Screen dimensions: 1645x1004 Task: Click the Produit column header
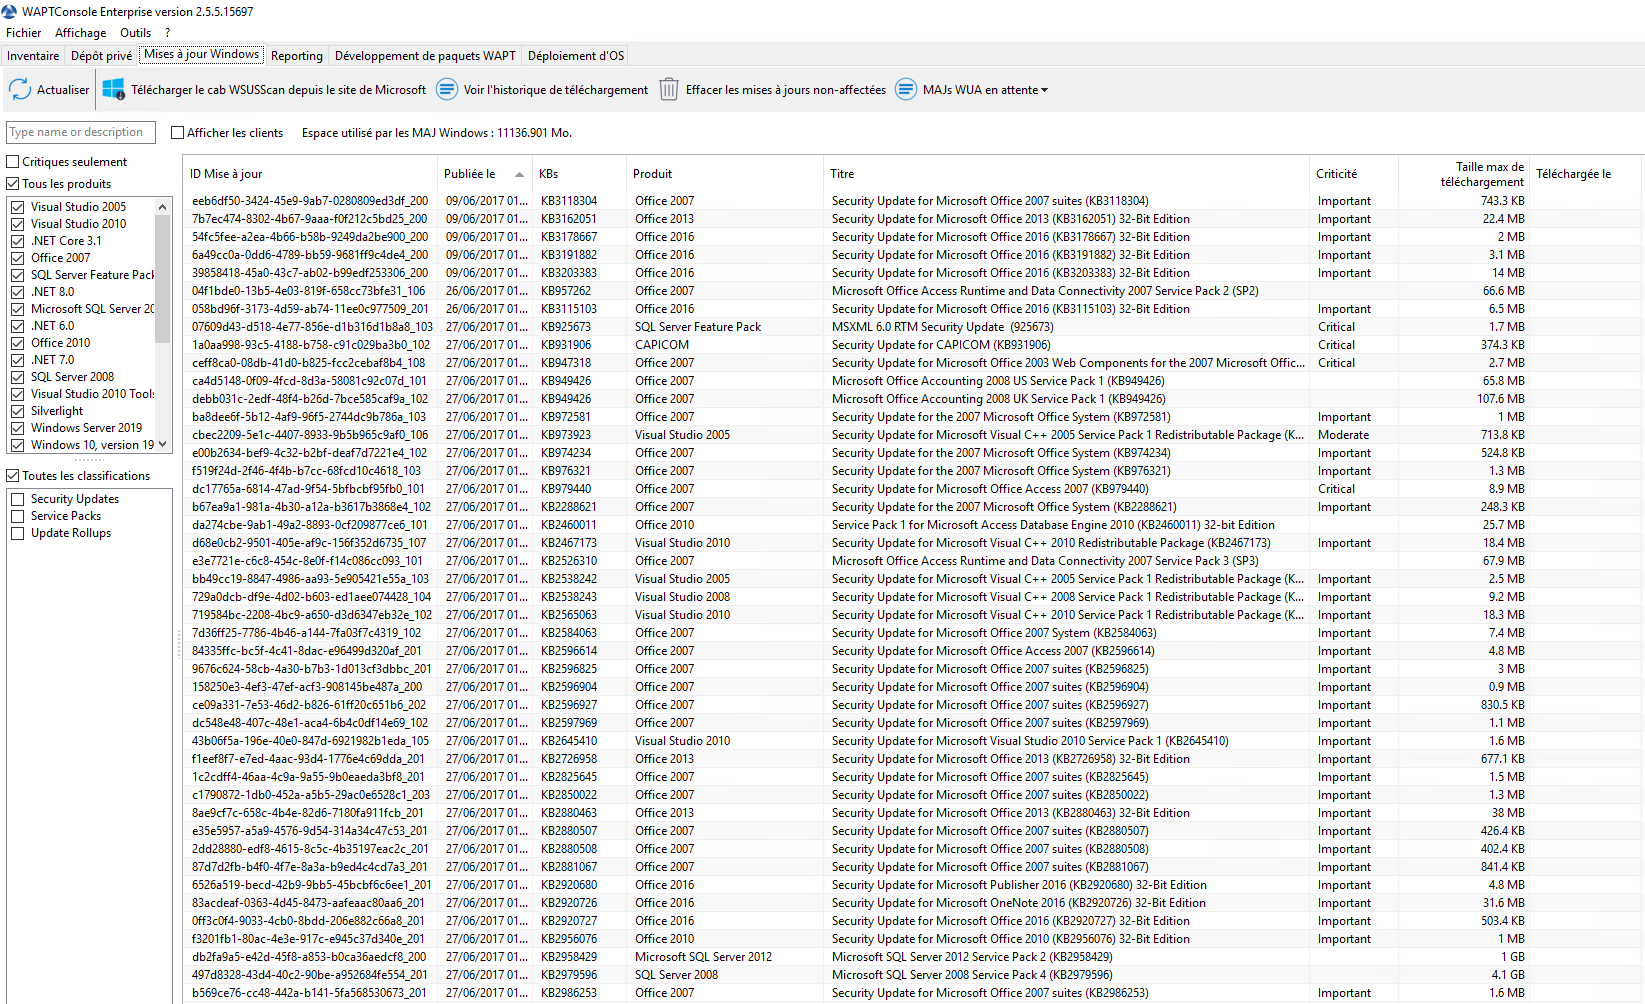click(652, 174)
